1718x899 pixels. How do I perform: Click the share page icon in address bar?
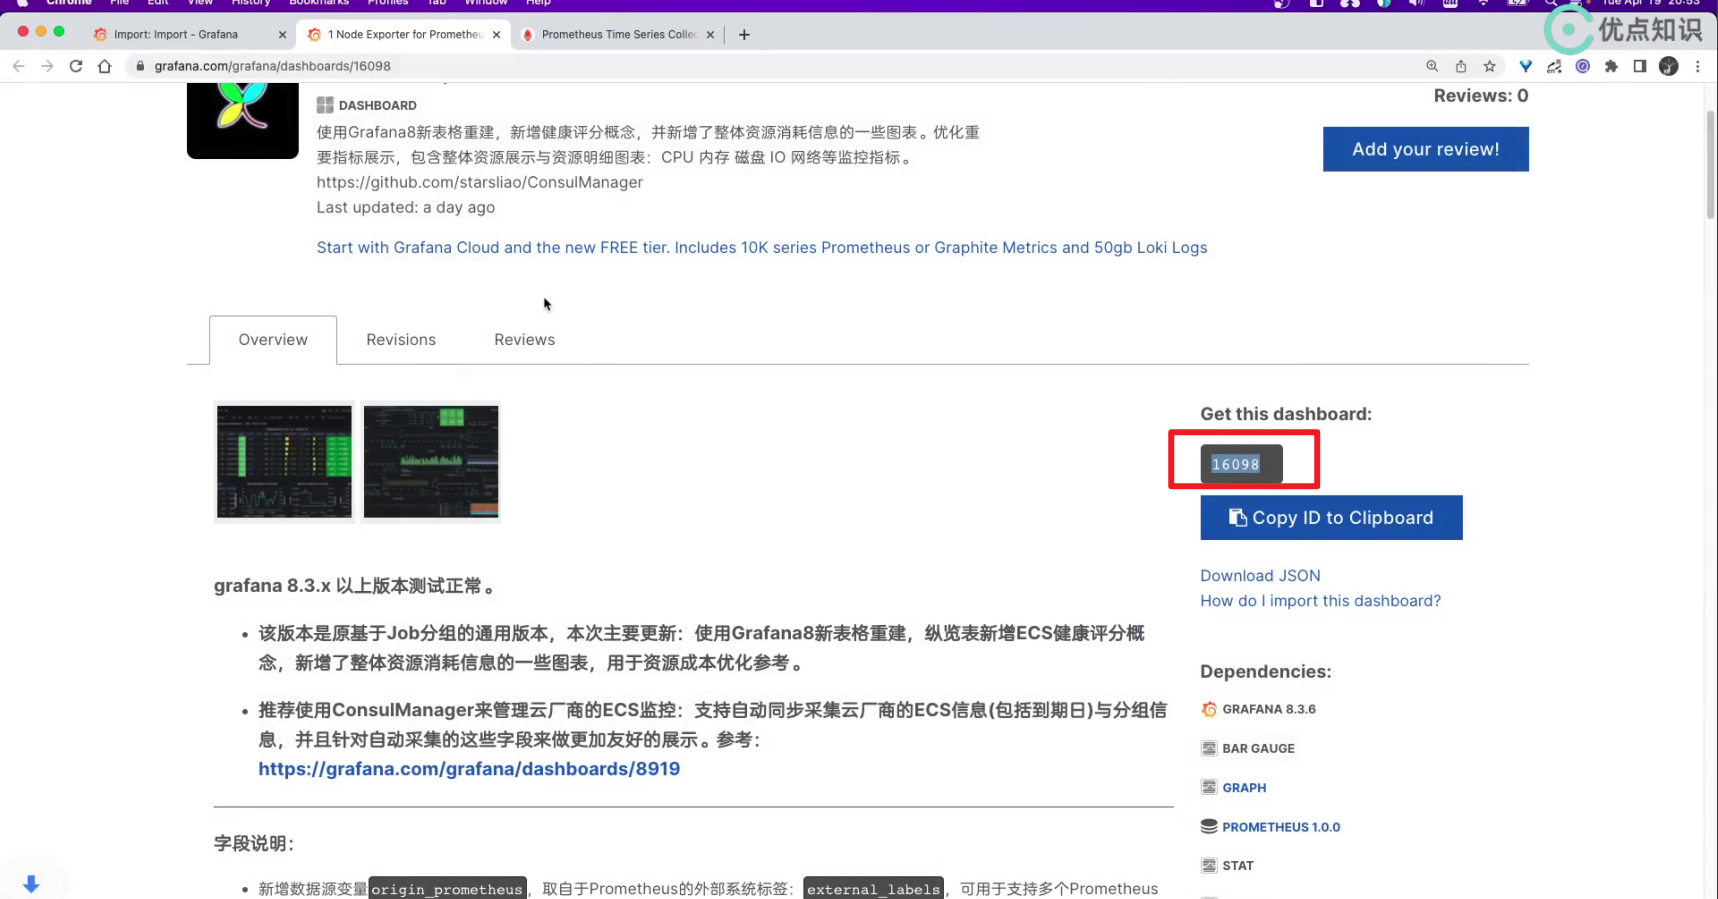tap(1461, 66)
